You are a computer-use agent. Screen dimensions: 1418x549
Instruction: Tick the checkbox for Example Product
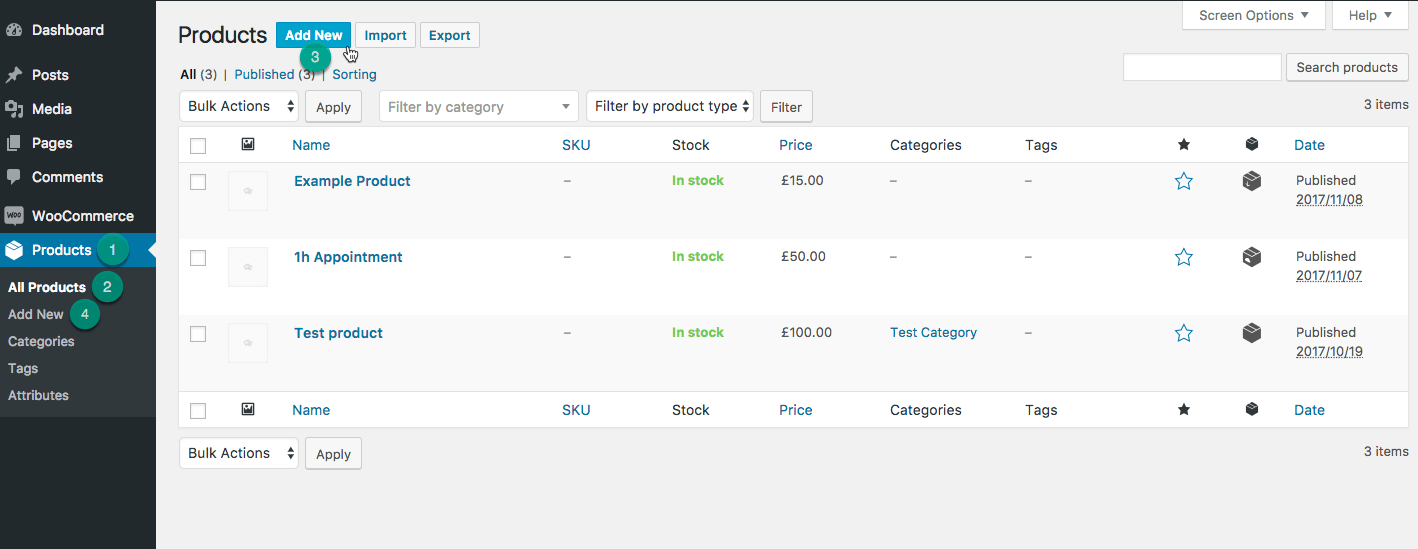[x=198, y=182]
